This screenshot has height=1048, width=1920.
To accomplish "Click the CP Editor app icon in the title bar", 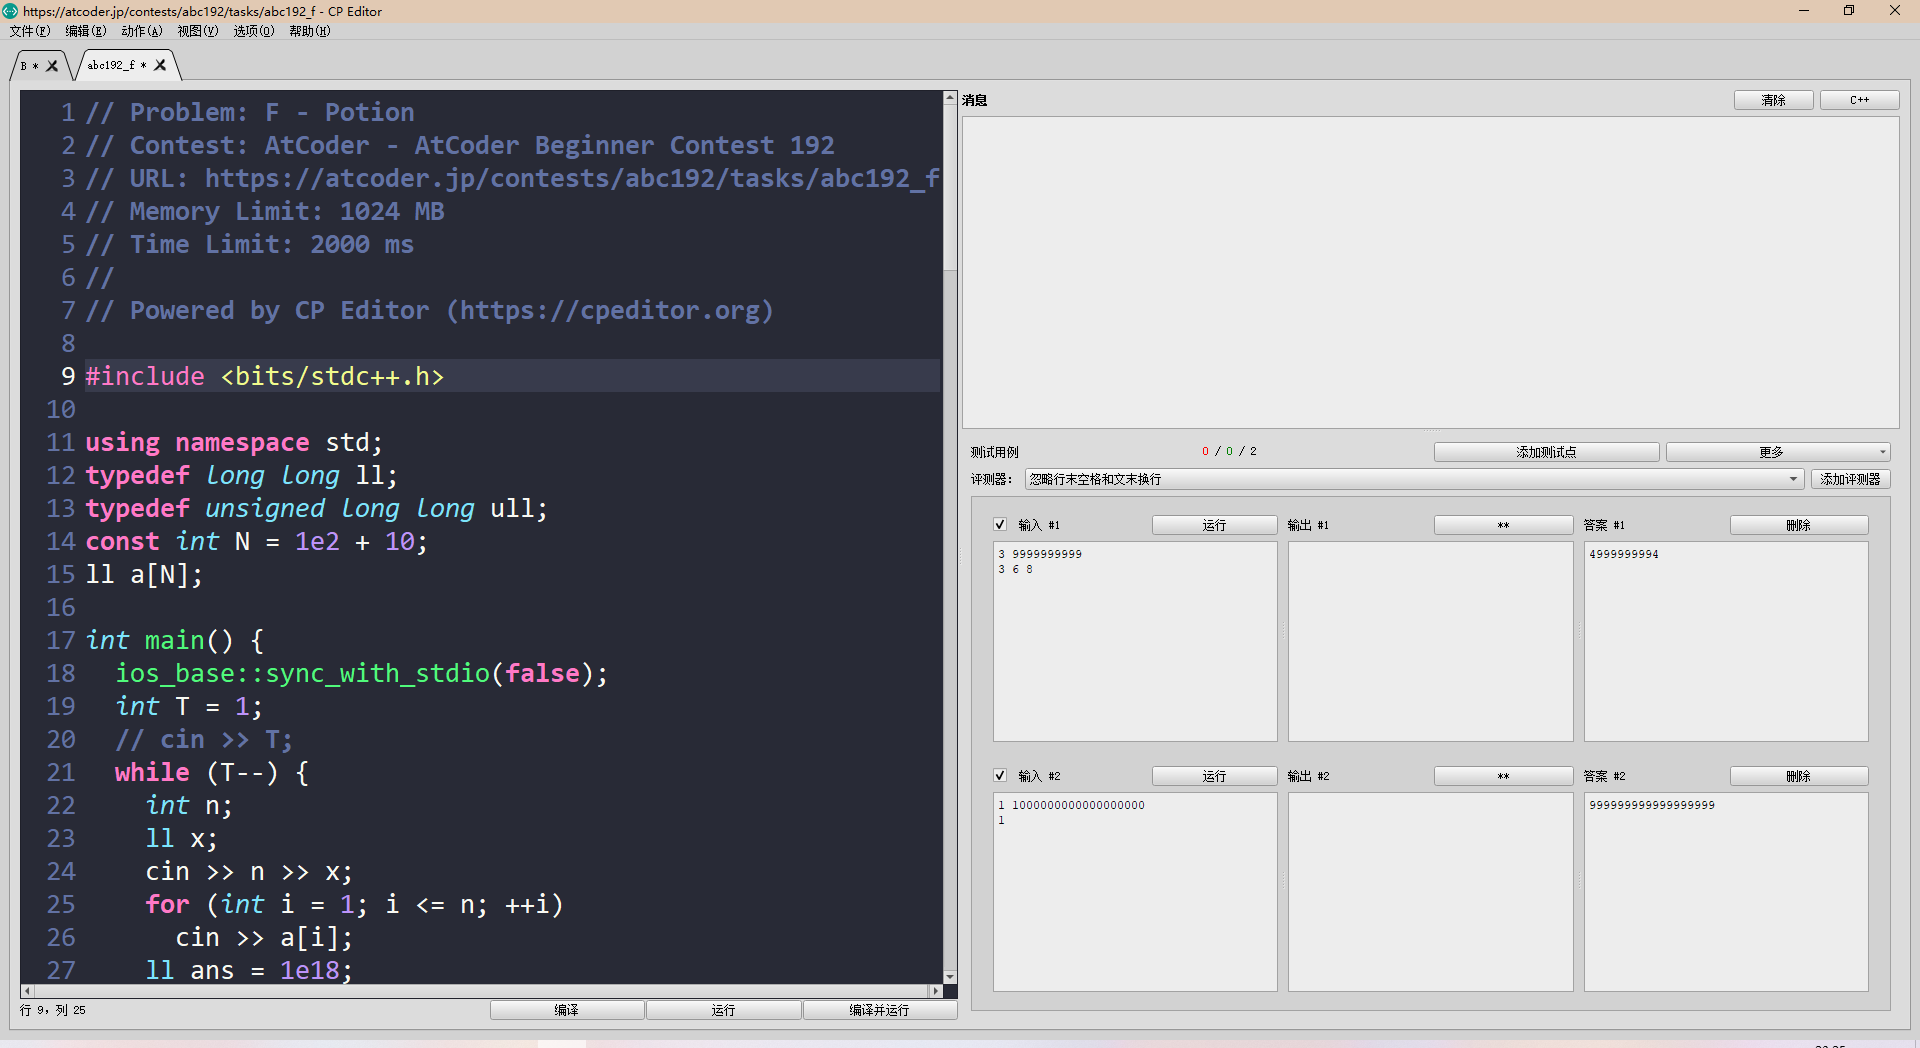I will 10,11.
